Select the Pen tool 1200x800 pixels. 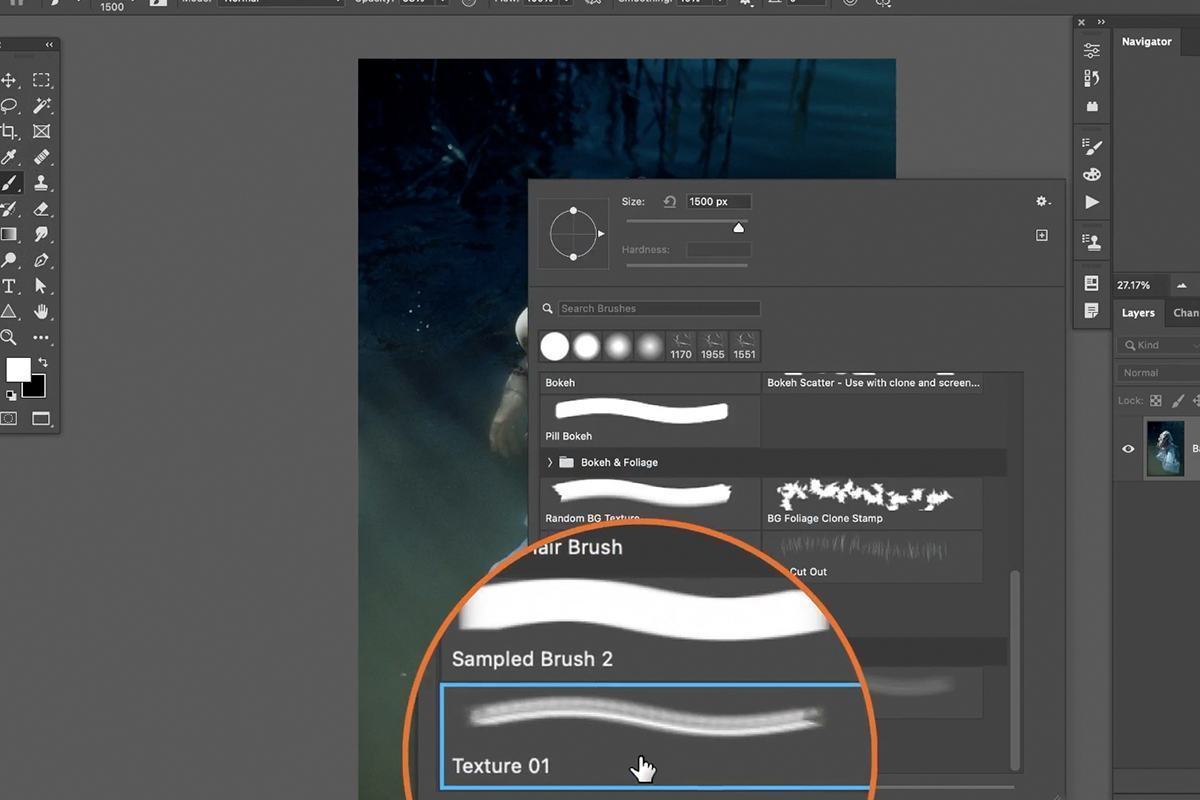41,261
